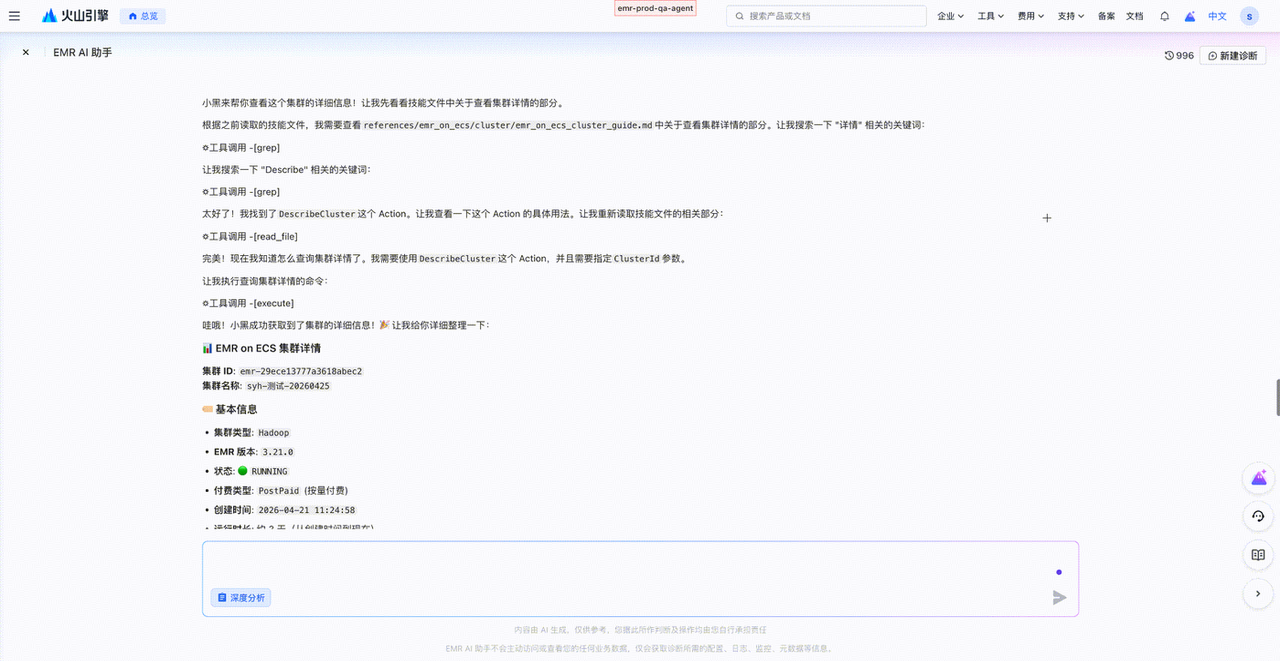Open the user avatar S menu
Viewport: 1280px width, 661px height.
click(x=1249, y=16)
